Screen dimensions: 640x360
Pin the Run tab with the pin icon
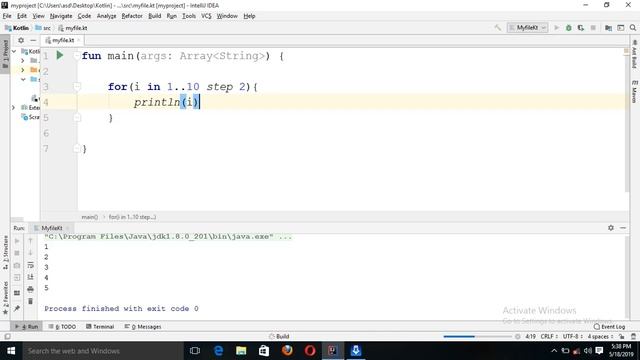pos(17,308)
